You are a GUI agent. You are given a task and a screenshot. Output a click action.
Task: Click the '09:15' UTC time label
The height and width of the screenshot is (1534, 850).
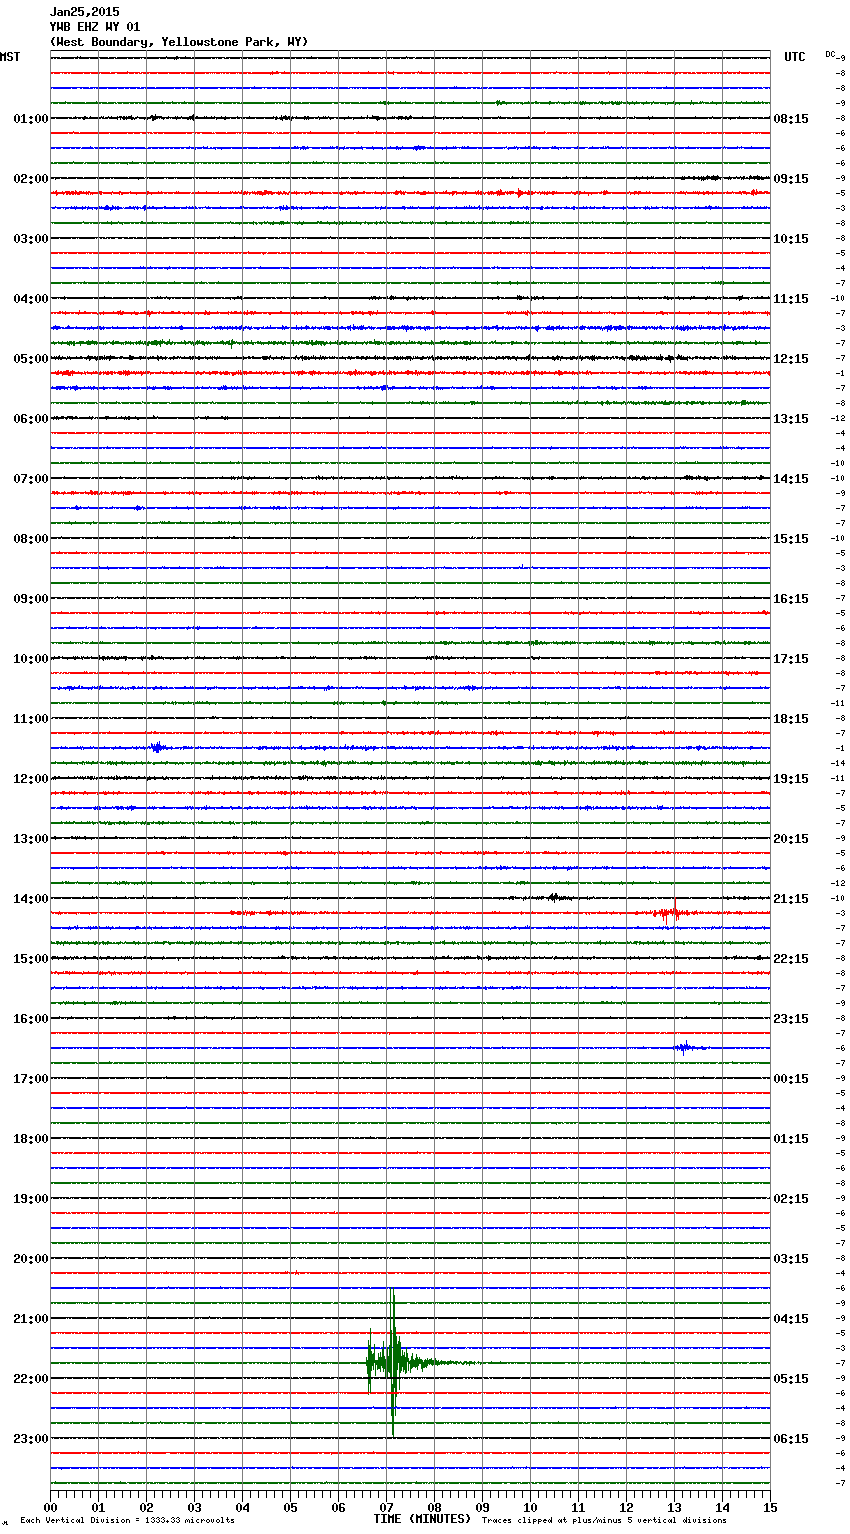point(791,179)
